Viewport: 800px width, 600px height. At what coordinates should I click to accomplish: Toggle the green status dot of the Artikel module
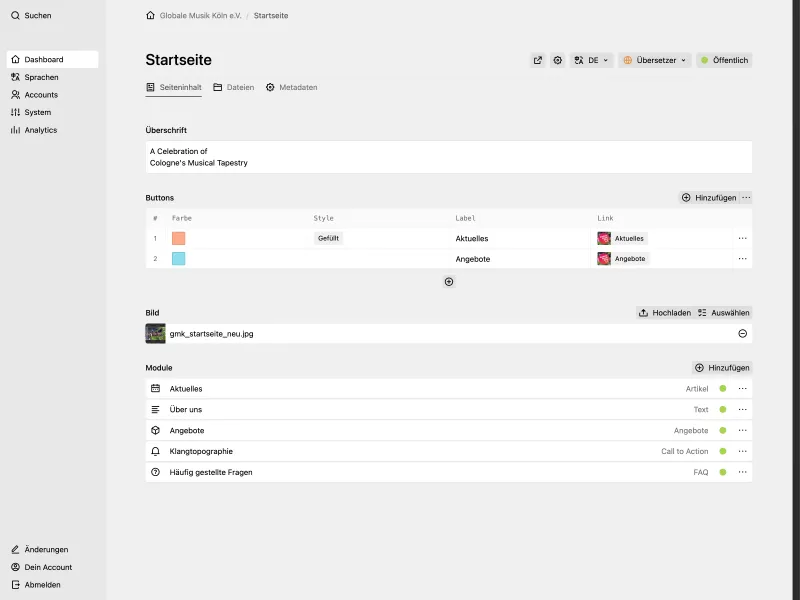tap(721, 388)
